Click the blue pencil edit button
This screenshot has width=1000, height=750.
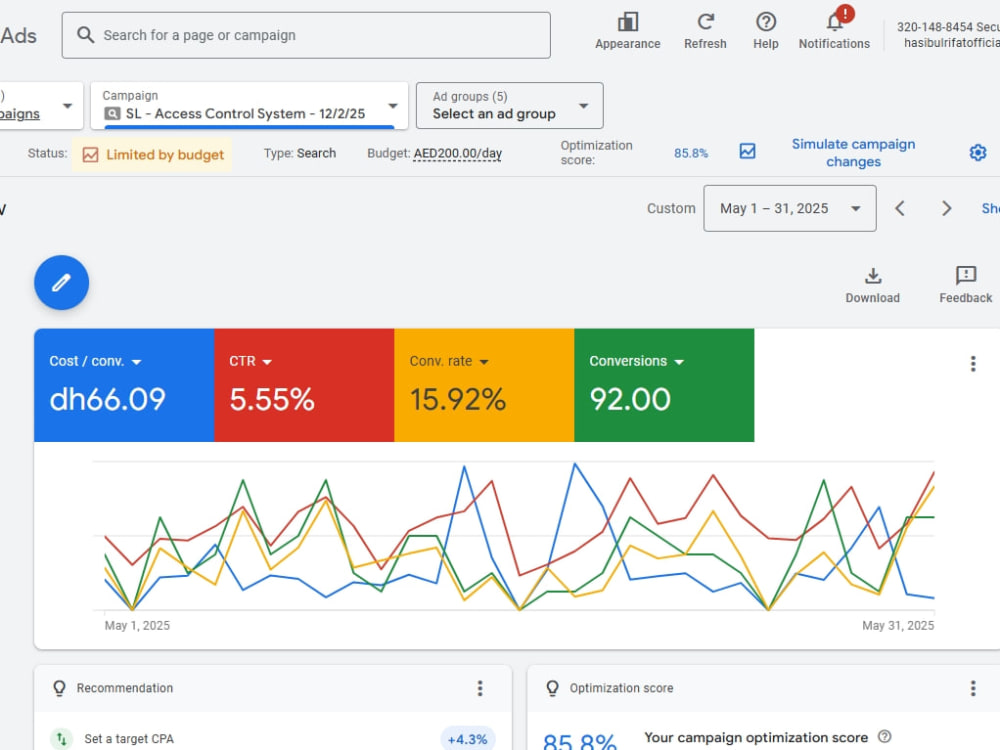tap(61, 283)
